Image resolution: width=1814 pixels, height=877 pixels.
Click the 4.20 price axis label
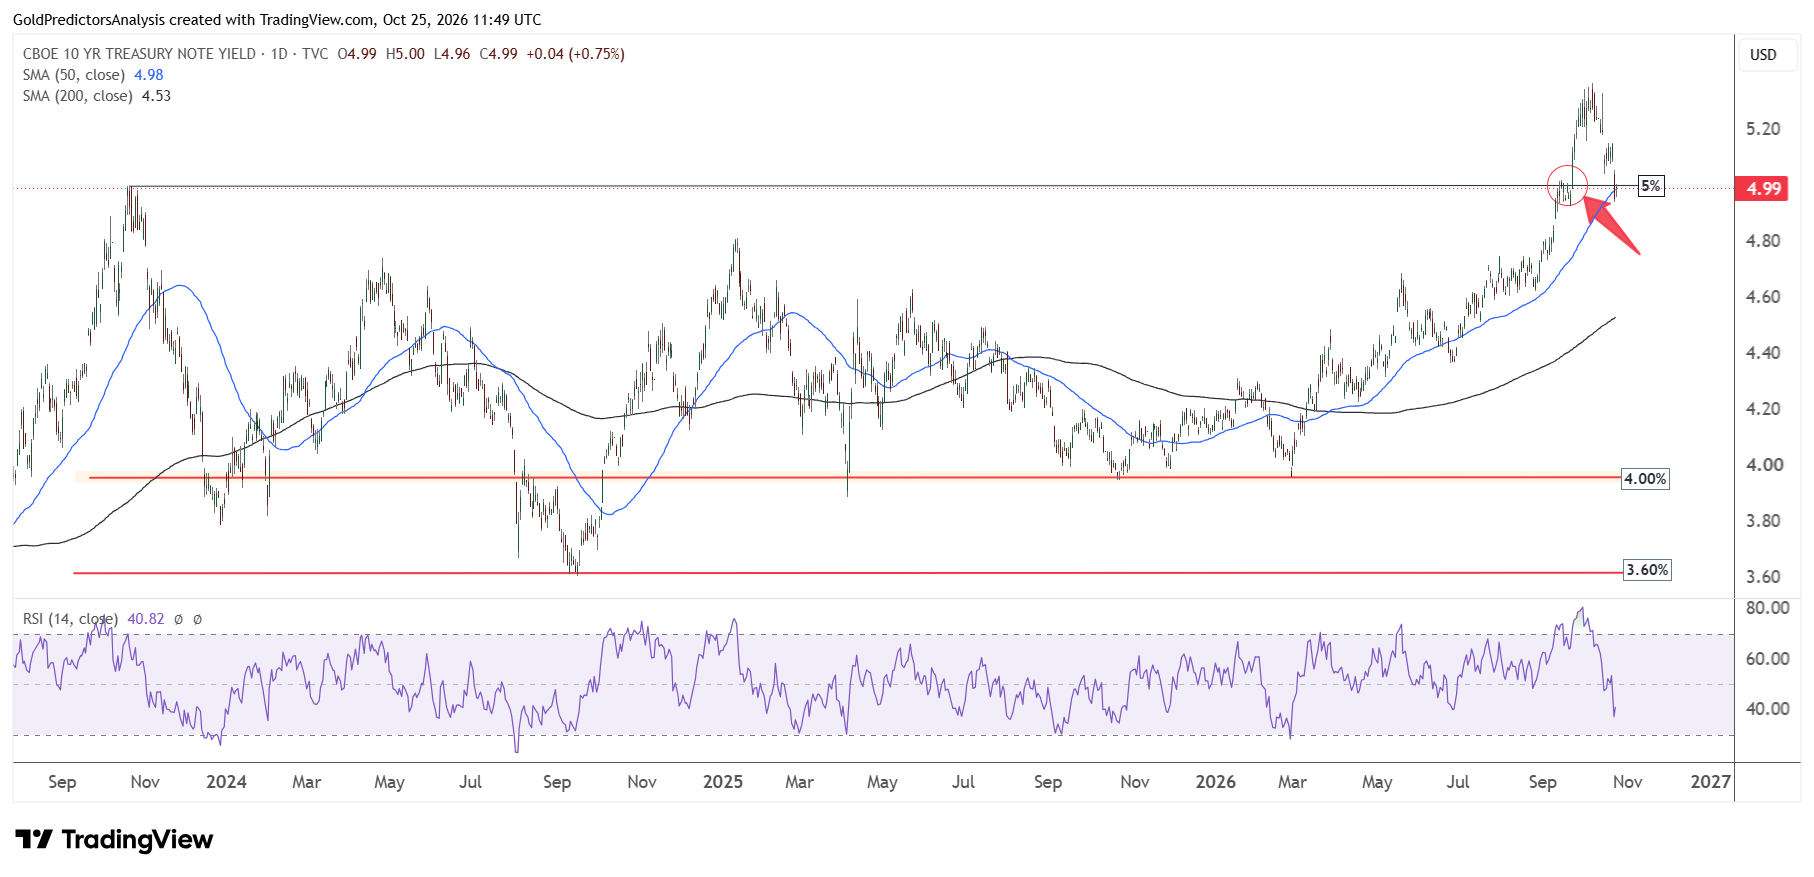[1763, 409]
